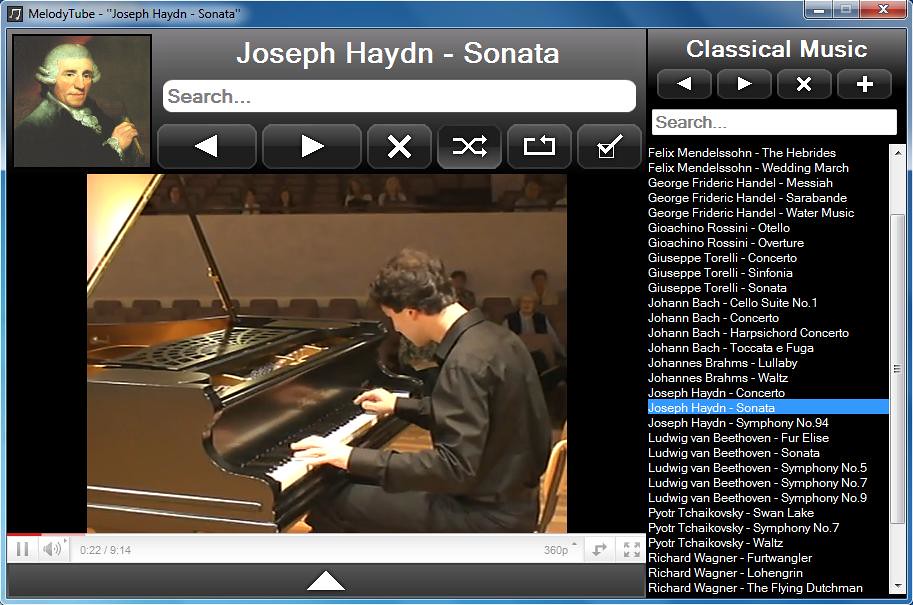Click the previous track arrow in main toolbar

coord(207,146)
